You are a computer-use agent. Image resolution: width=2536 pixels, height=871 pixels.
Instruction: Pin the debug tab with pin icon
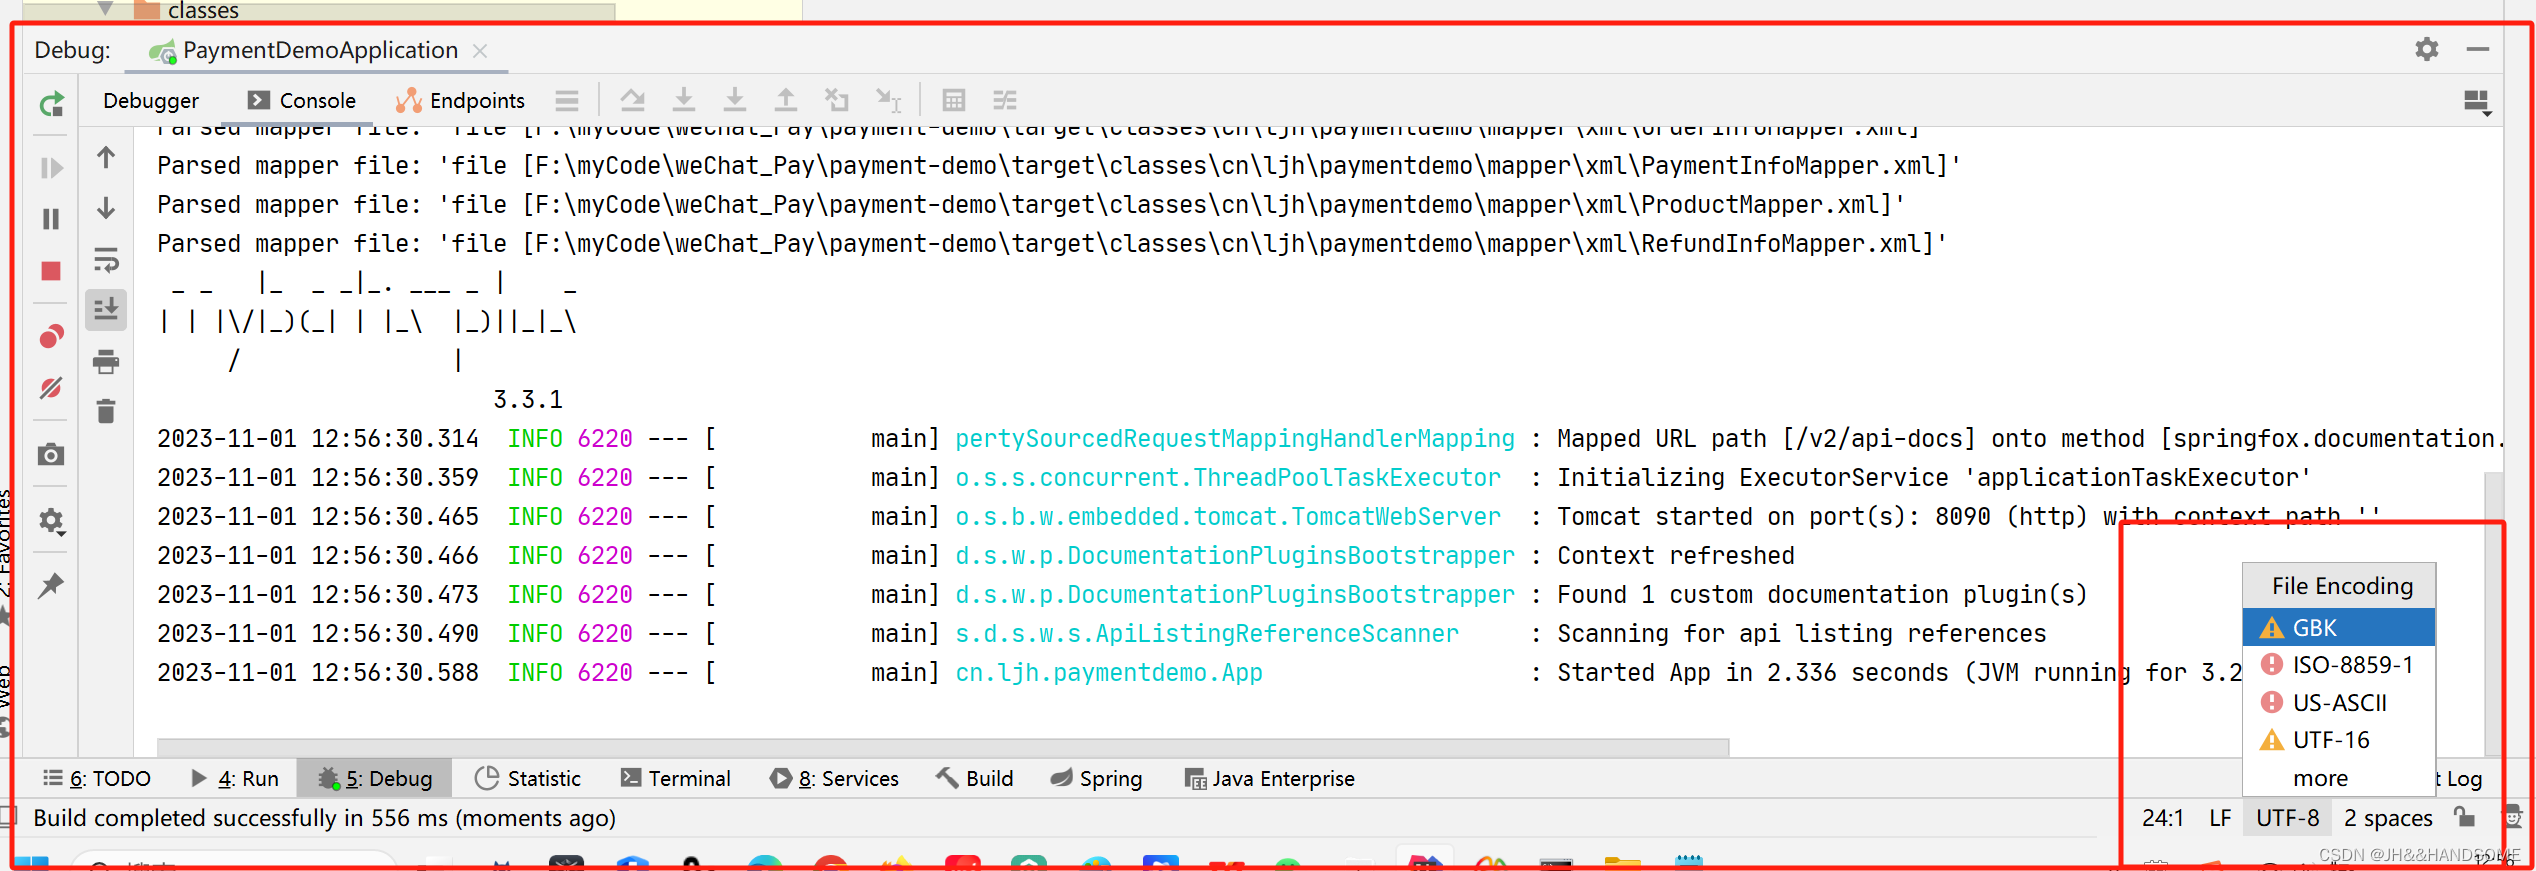pos(51,586)
